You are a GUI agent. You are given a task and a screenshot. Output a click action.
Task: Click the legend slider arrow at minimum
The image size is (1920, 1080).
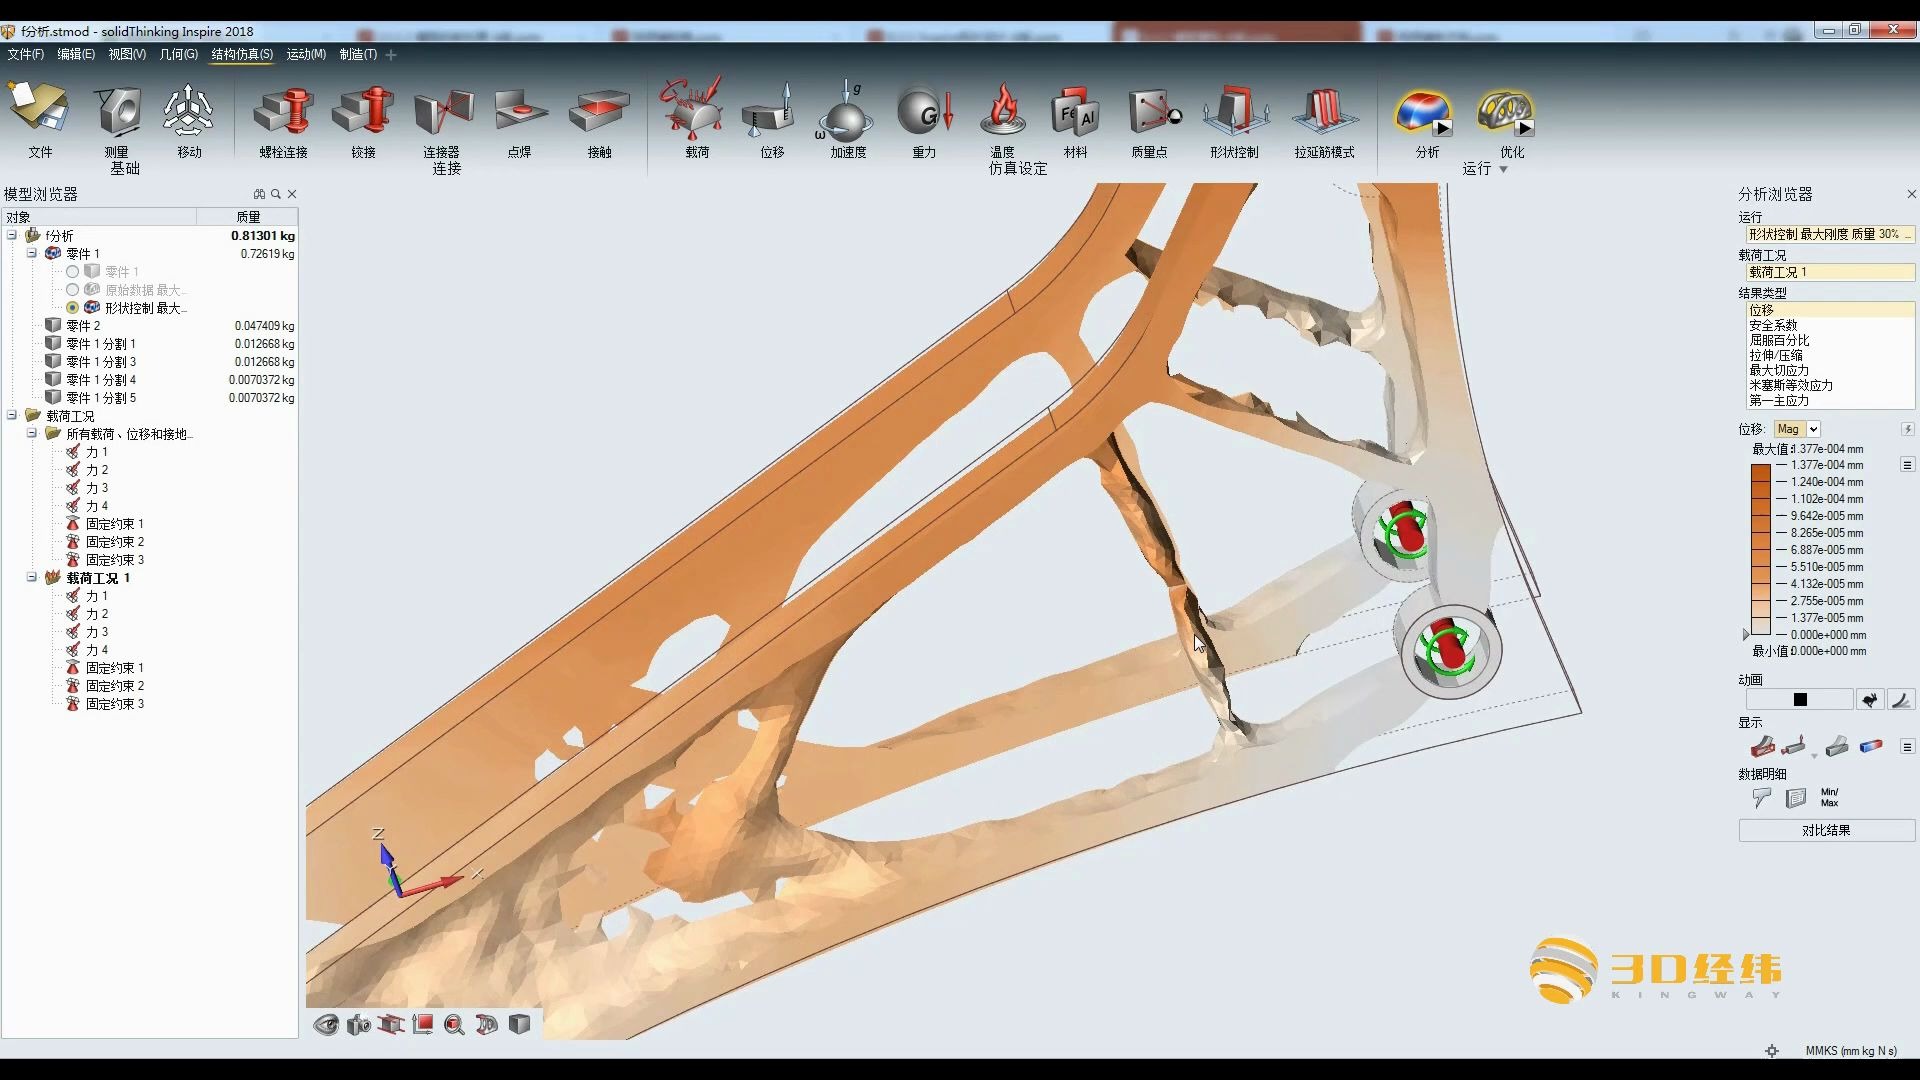[1746, 634]
